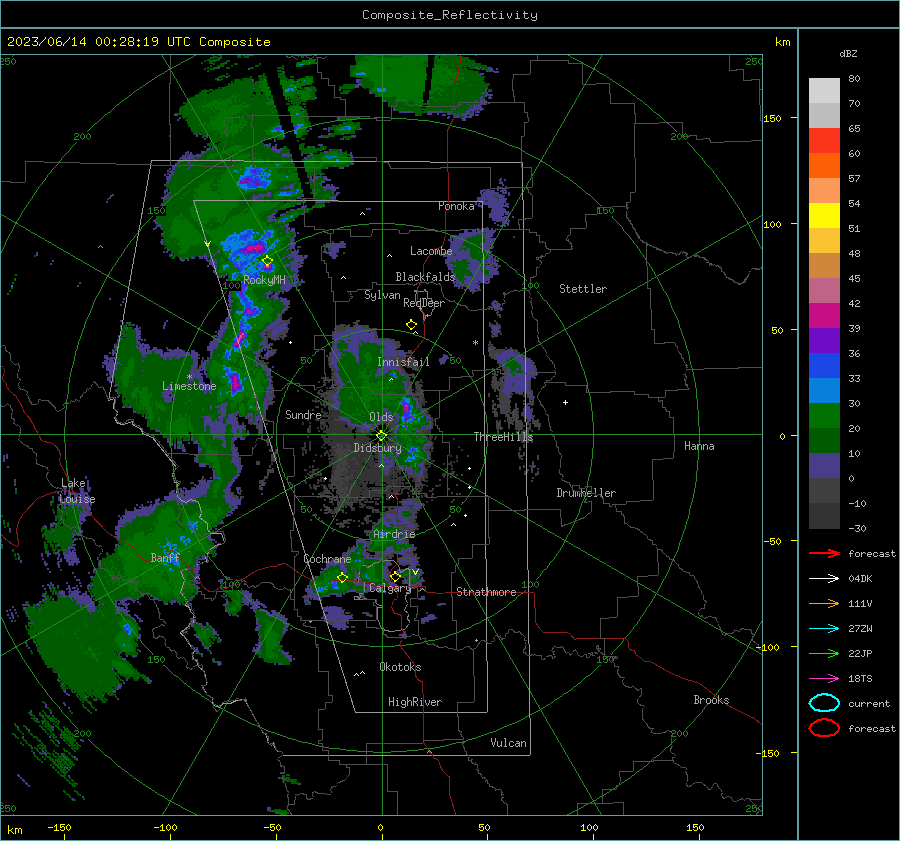Click the magenta storm core above RockyMH
This screenshot has width=900, height=841.
[253, 247]
